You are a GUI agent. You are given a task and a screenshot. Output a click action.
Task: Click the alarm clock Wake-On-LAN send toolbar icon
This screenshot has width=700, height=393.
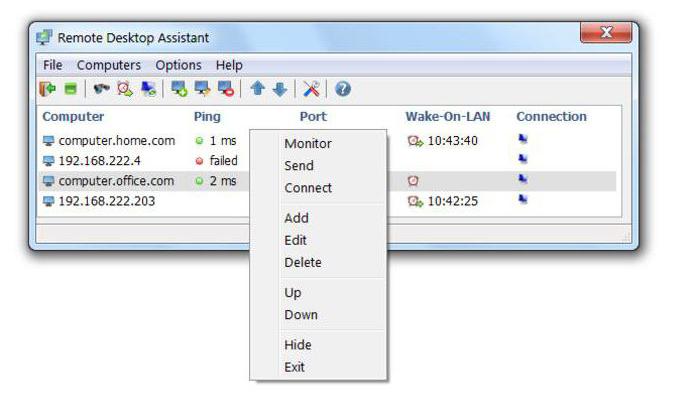(x=125, y=89)
